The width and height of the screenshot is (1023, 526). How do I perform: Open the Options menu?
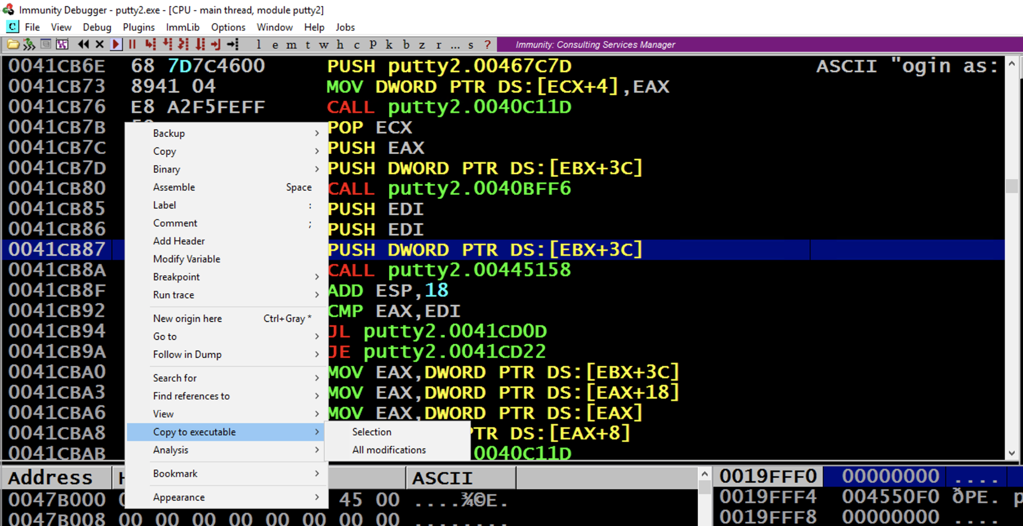pyautogui.click(x=228, y=27)
